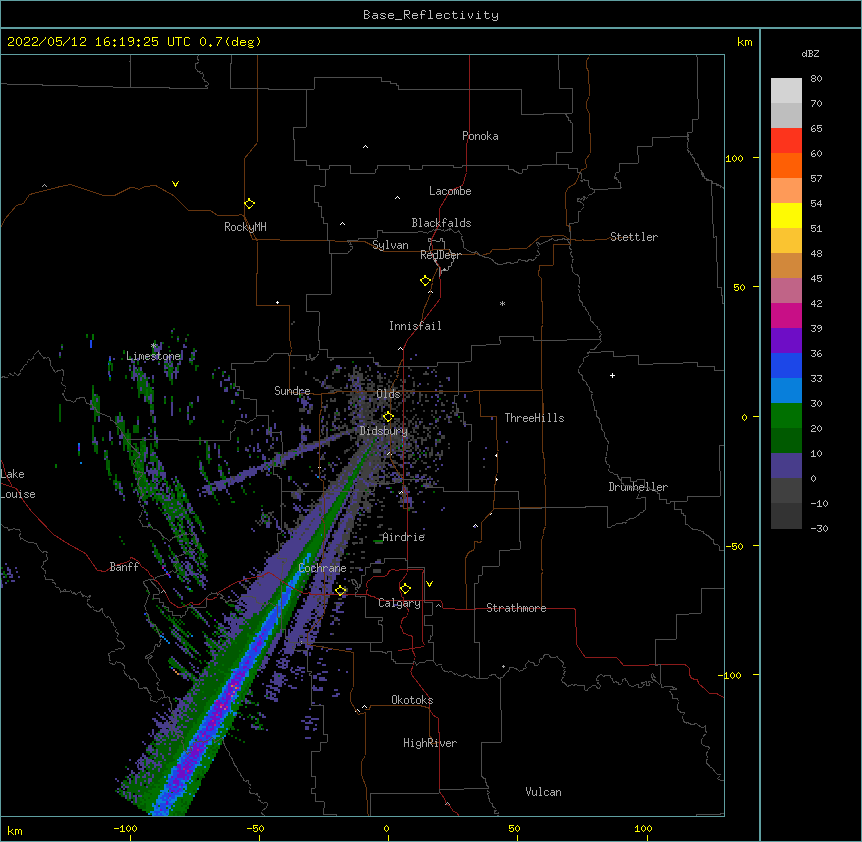The width and height of the screenshot is (862, 842).
Task: Pick the green 30-20 dBZ legend swatch
Action: pyautogui.click(x=786, y=416)
